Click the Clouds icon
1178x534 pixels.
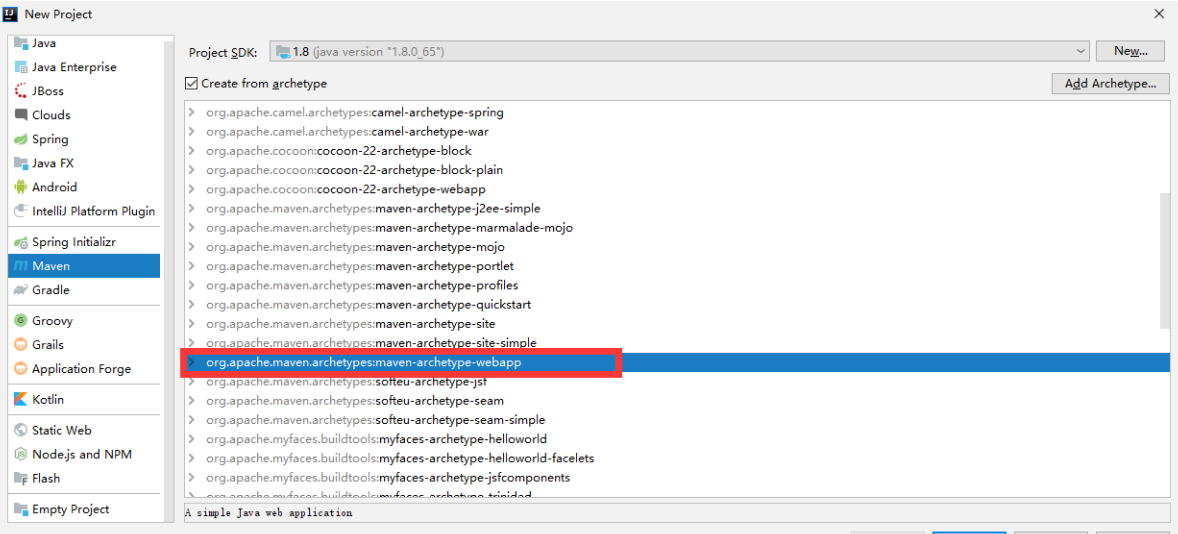click(20, 115)
